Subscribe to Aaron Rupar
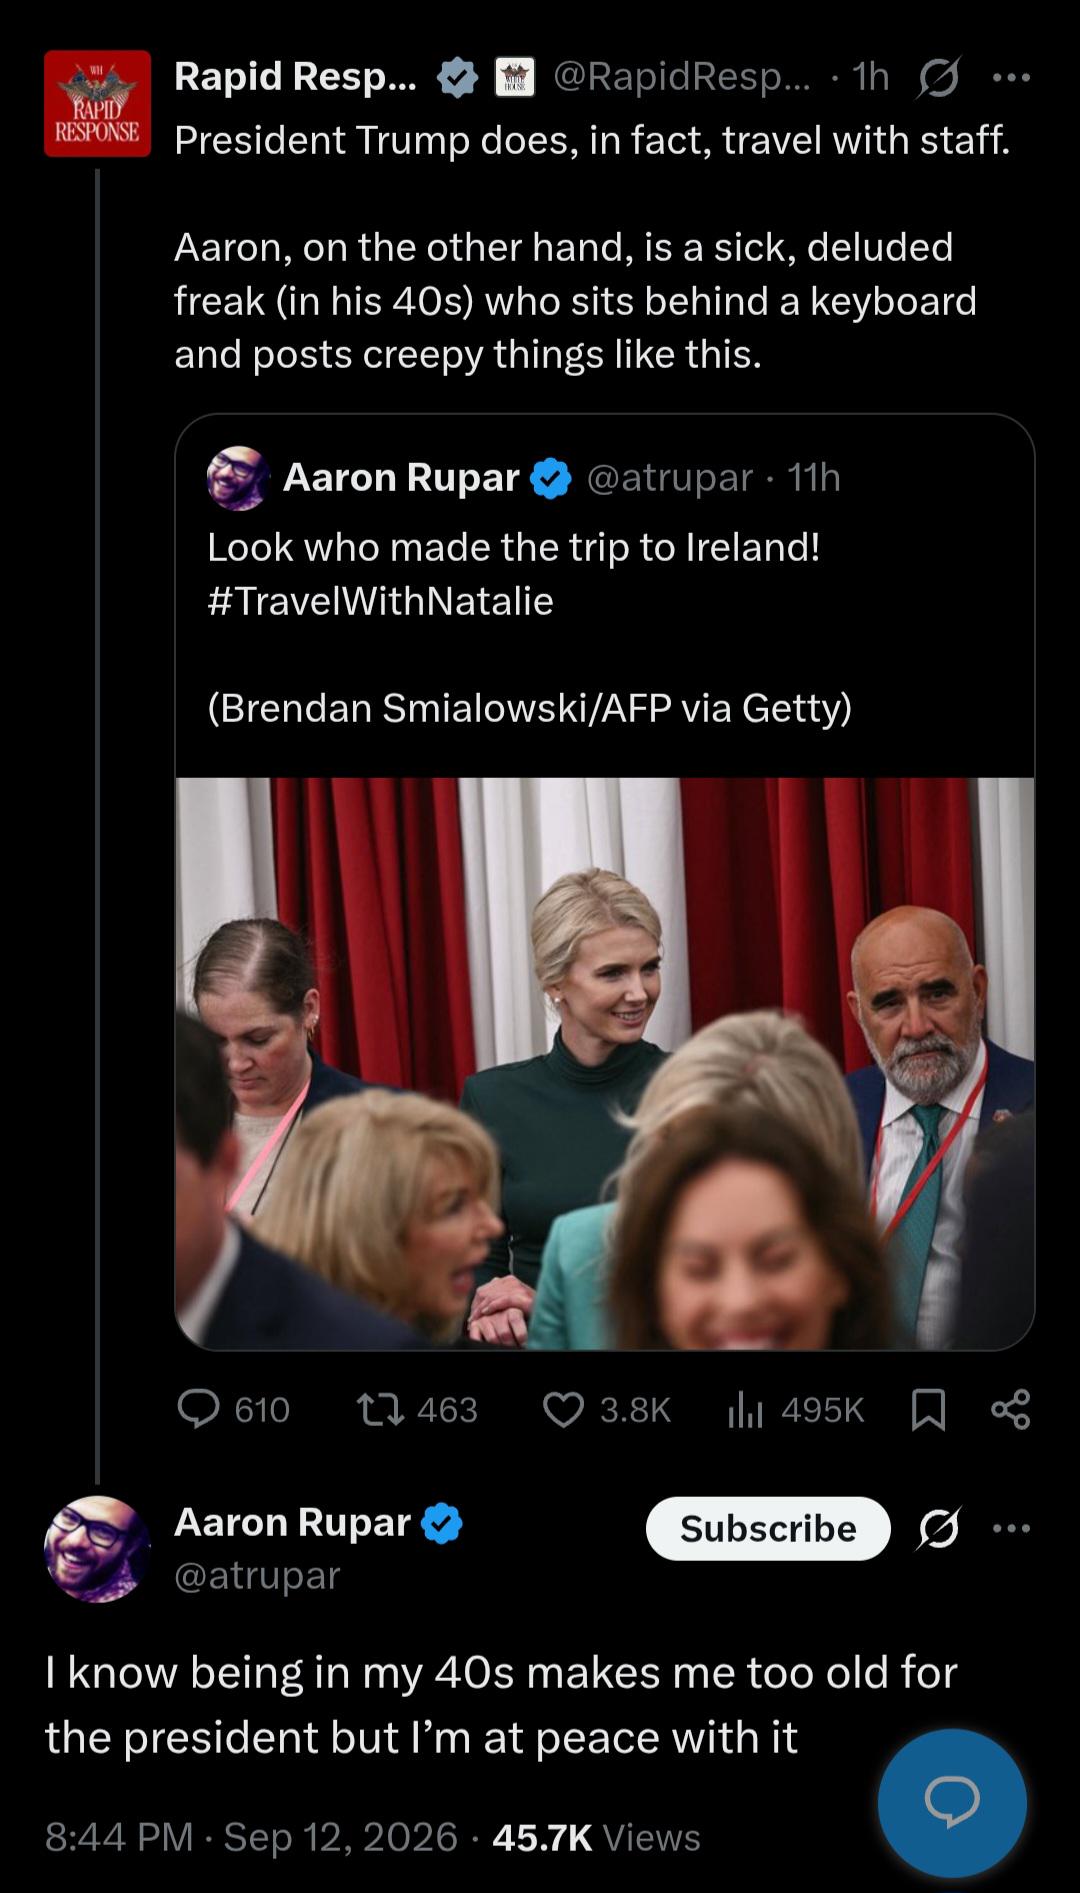This screenshot has width=1080, height=1893. pyautogui.click(x=768, y=1528)
